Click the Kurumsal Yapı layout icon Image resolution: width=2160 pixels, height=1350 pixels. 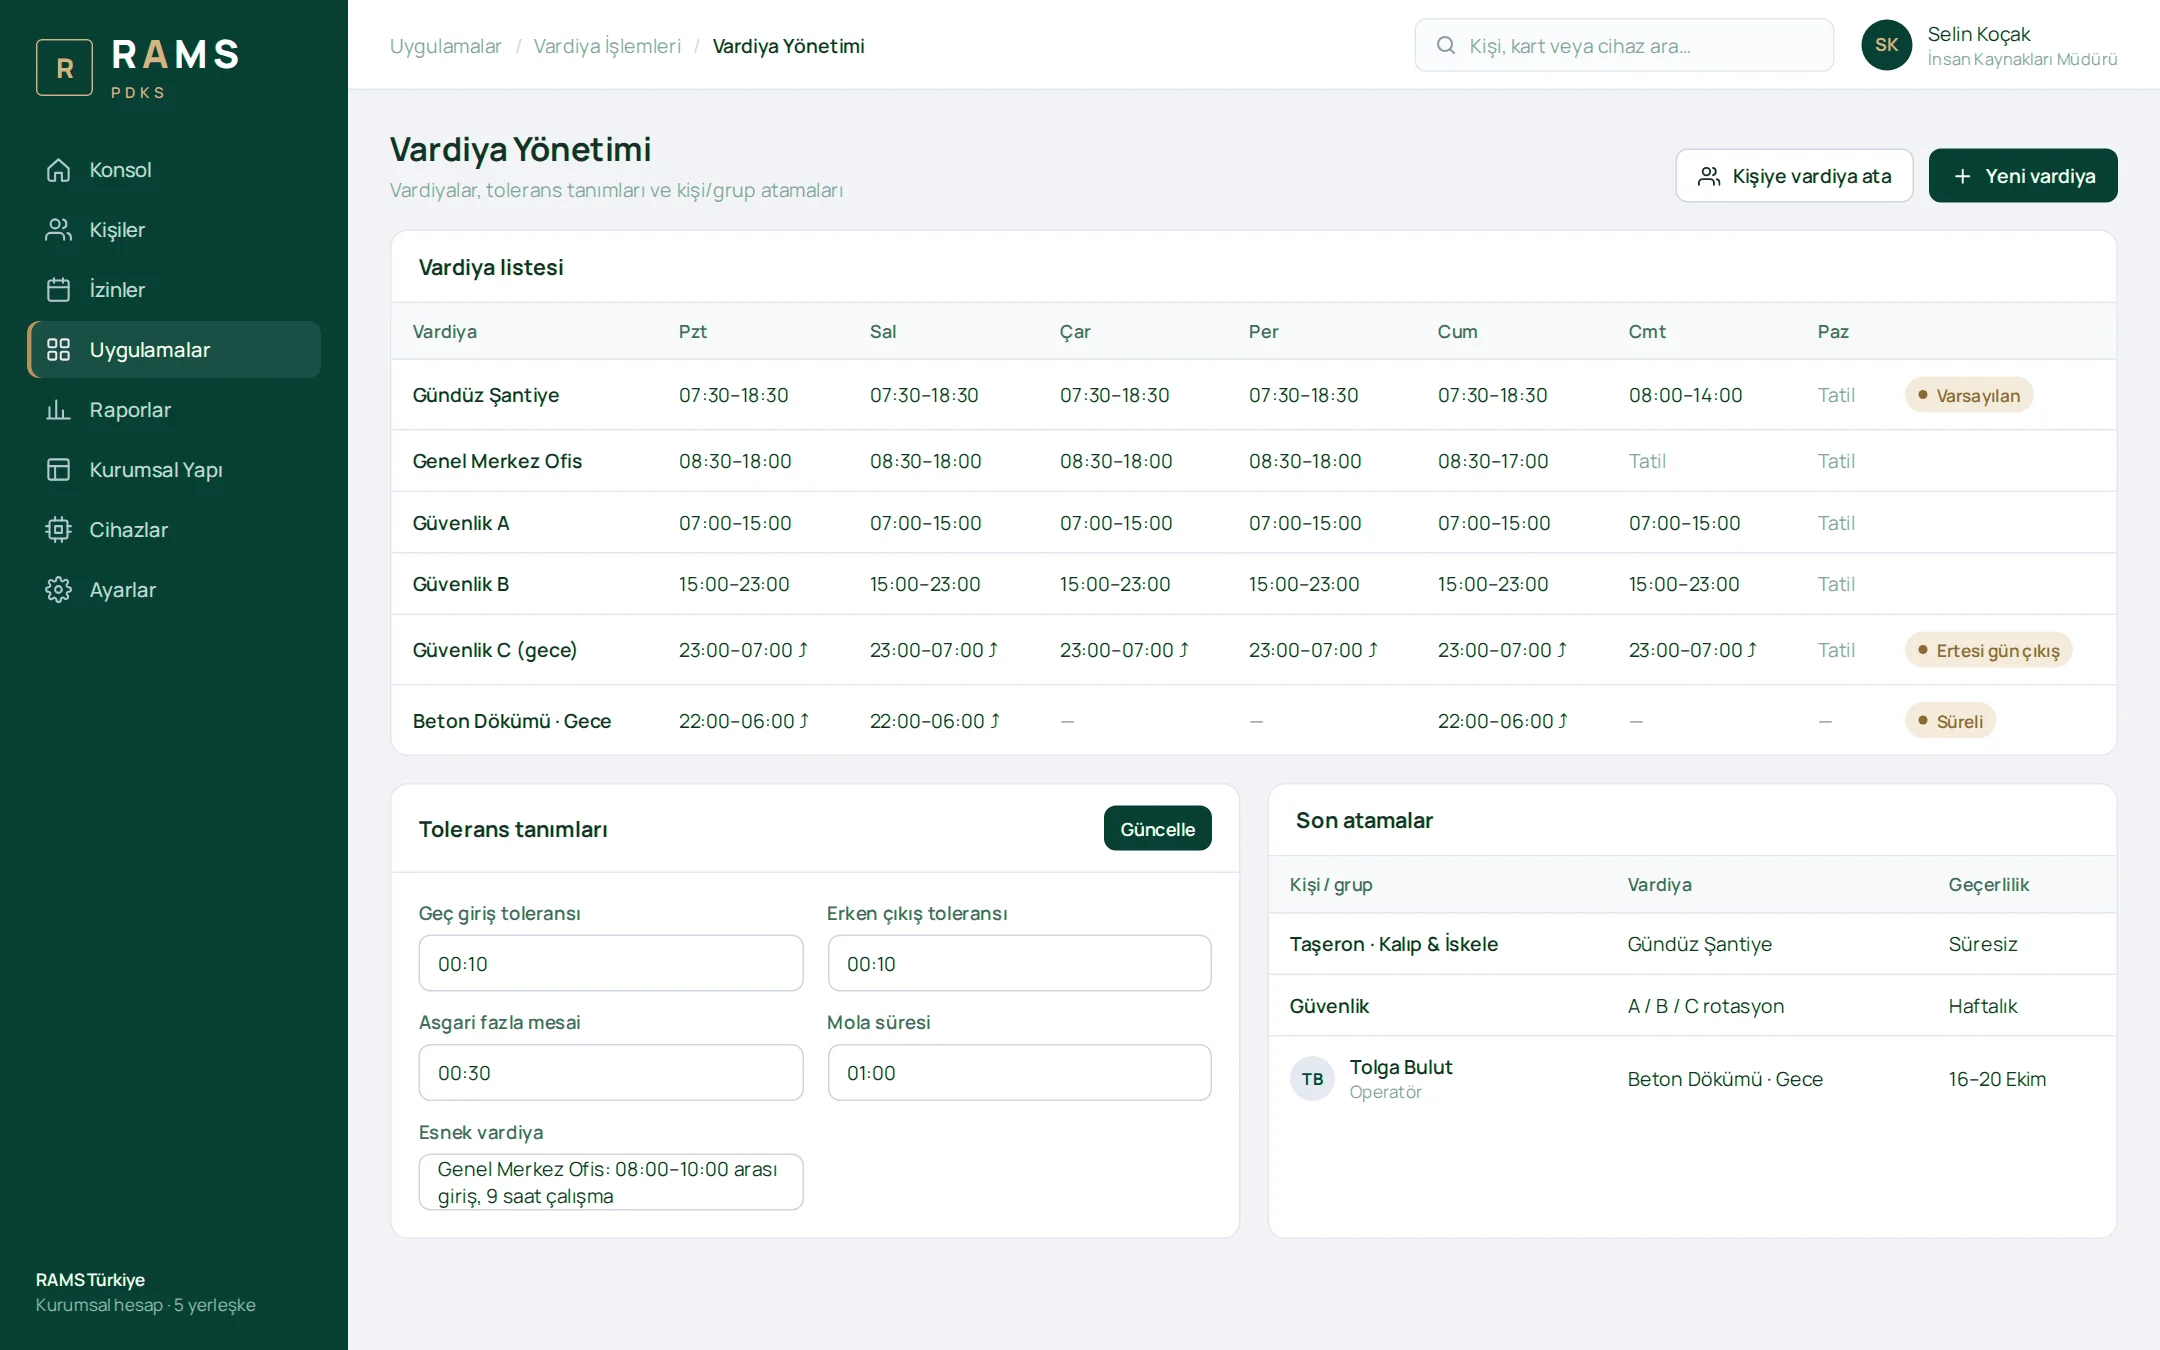[58, 470]
